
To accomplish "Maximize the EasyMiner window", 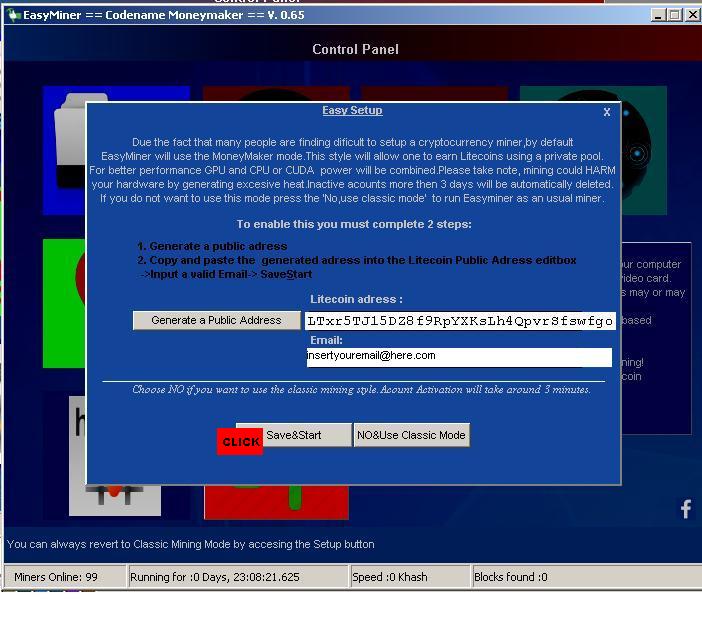I will (675, 15).
